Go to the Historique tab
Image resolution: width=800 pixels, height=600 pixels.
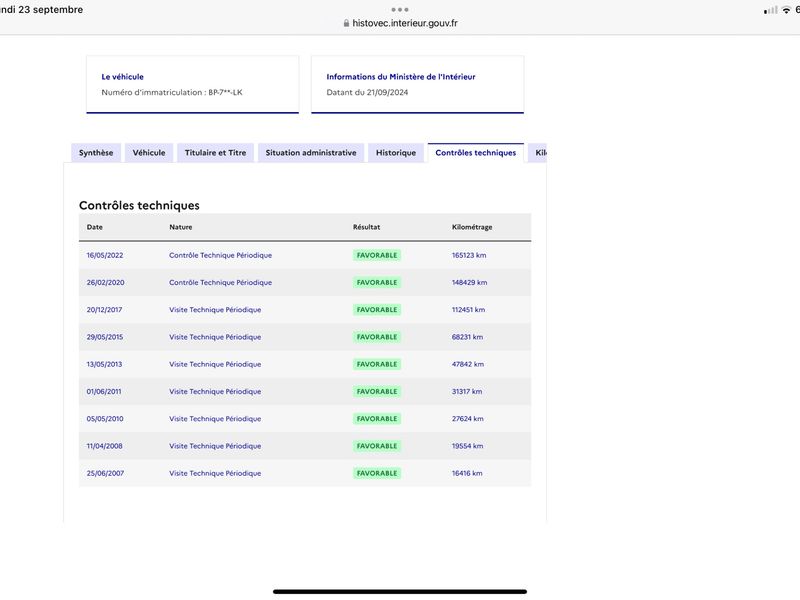[396, 153]
